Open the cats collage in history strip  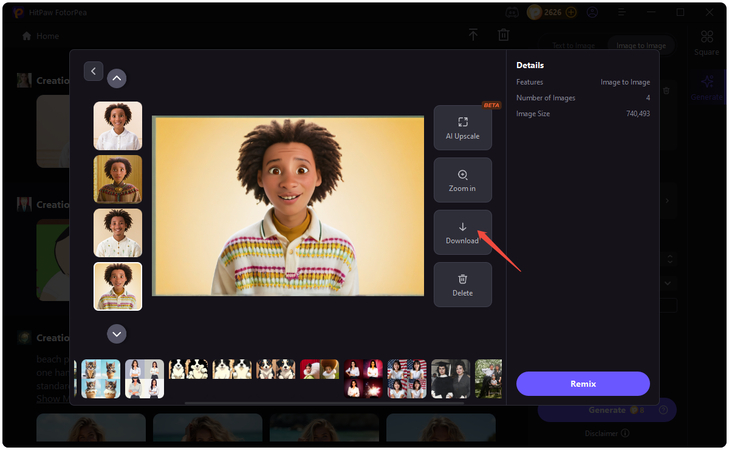click(x=101, y=379)
